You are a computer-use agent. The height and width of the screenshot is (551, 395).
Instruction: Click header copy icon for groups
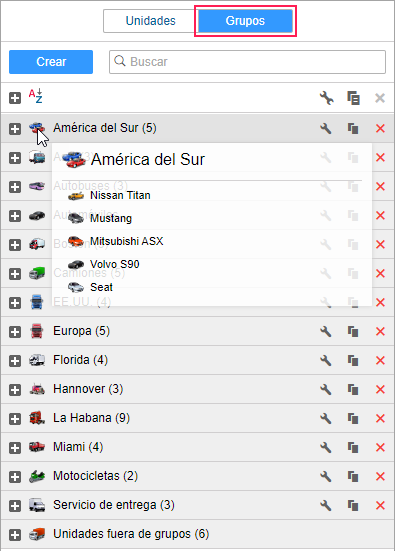(354, 98)
